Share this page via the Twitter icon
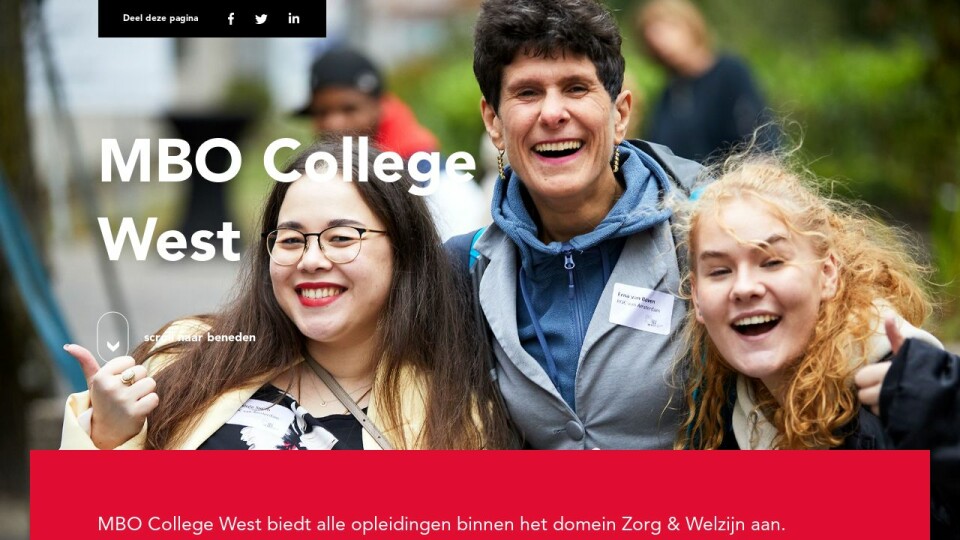Viewport: 960px width, 540px height. coord(261,19)
